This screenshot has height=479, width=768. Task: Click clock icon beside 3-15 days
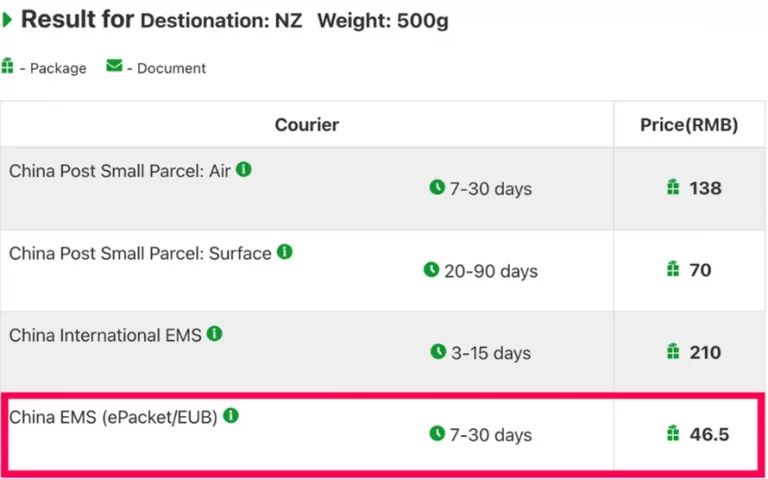pyautogui.click(x=438, y=352)
